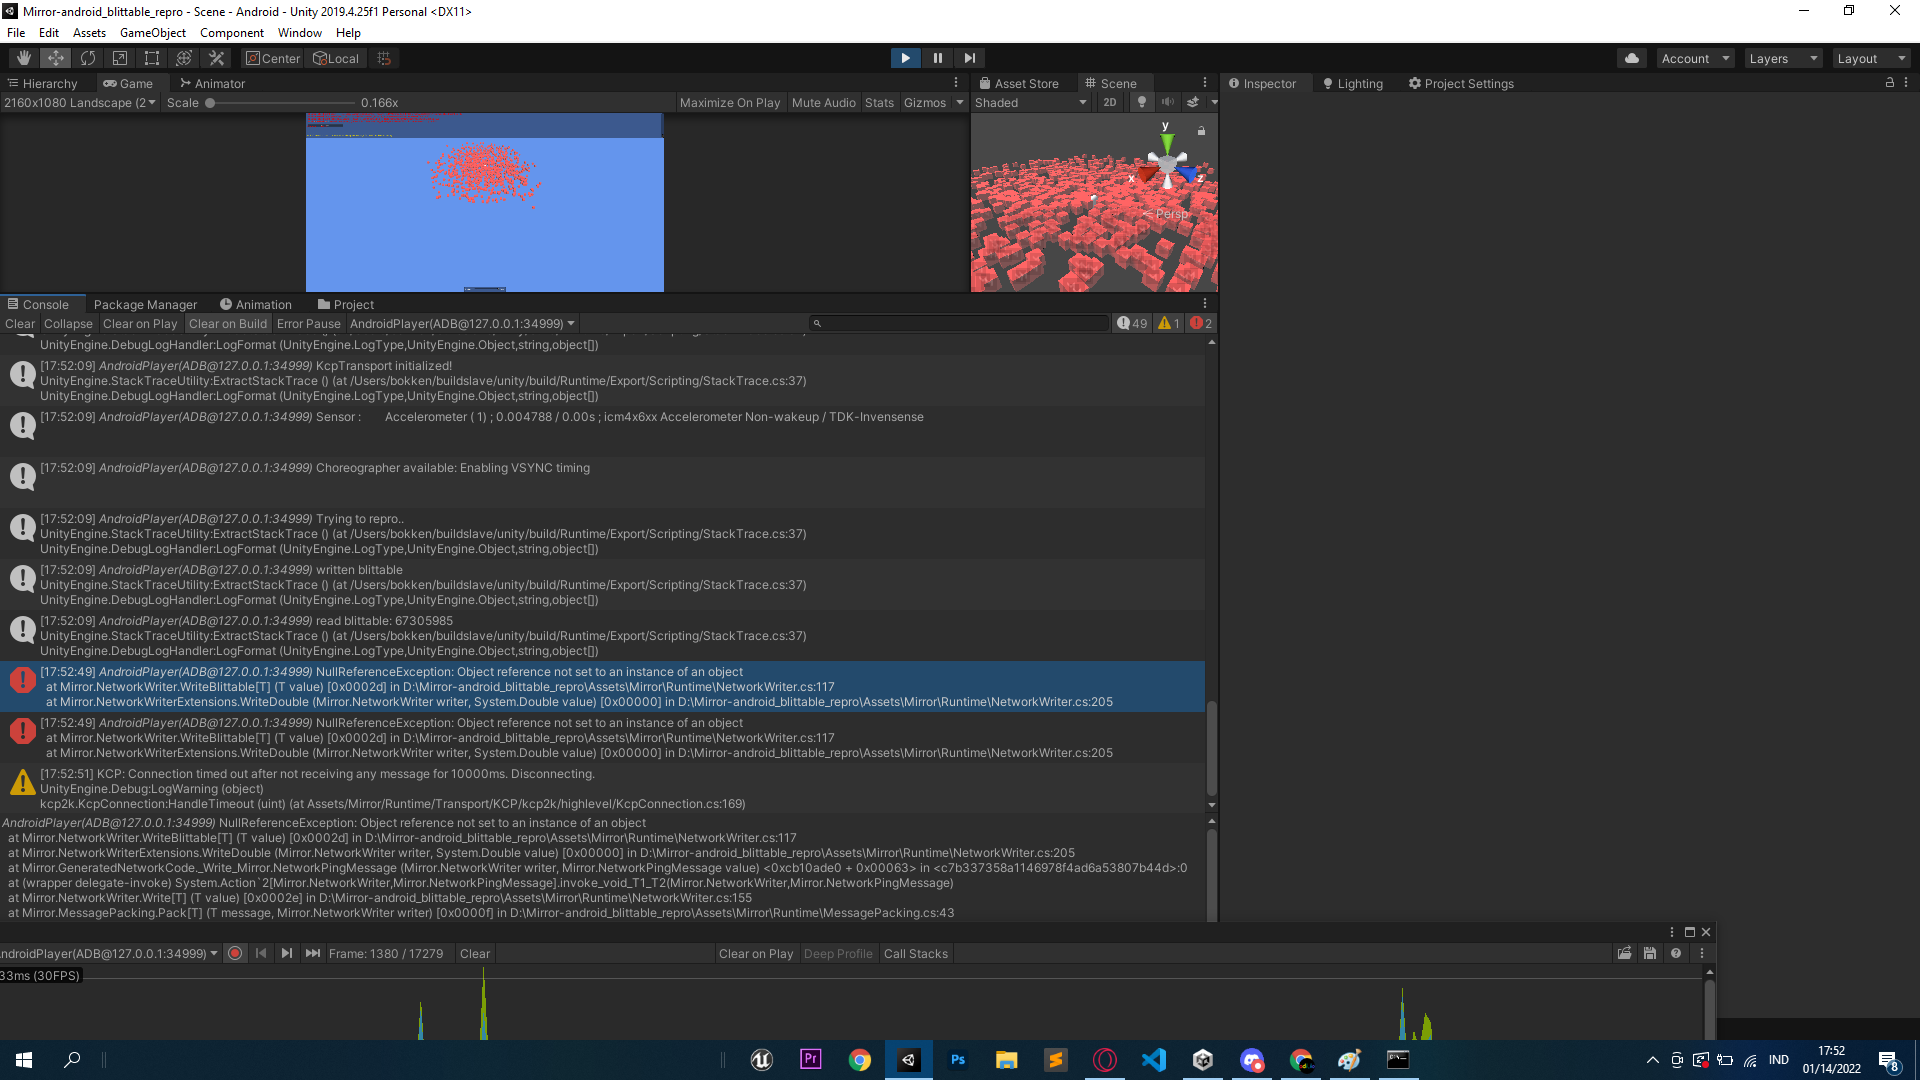Image resolution: width=1920 pixels, height=1080 pixels.
Task: Enable the Mute Audio toggle
Action: coord(823,102)
